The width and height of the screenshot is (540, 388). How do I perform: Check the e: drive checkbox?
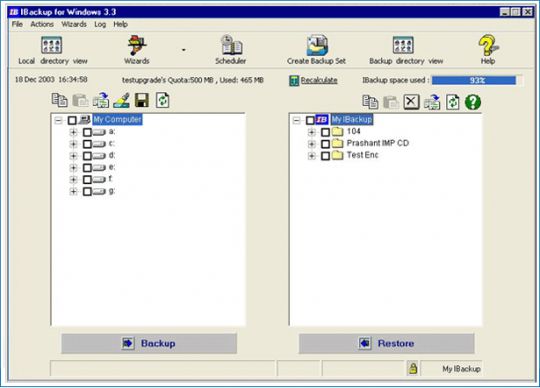point(87,167)
